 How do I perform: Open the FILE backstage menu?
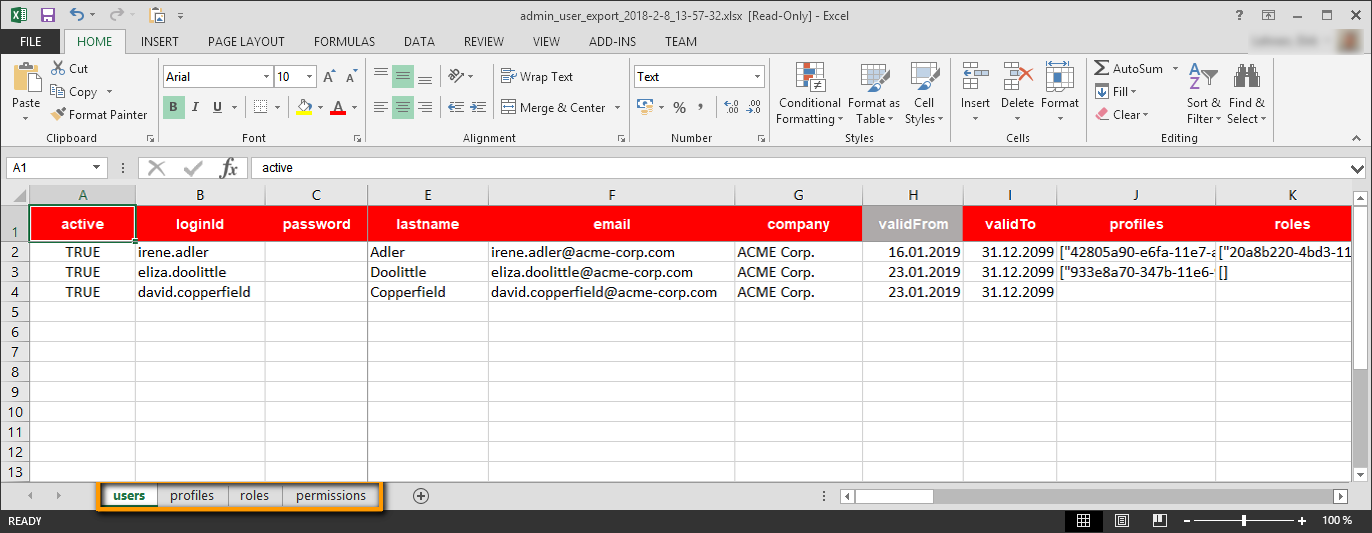pos(30,42)
